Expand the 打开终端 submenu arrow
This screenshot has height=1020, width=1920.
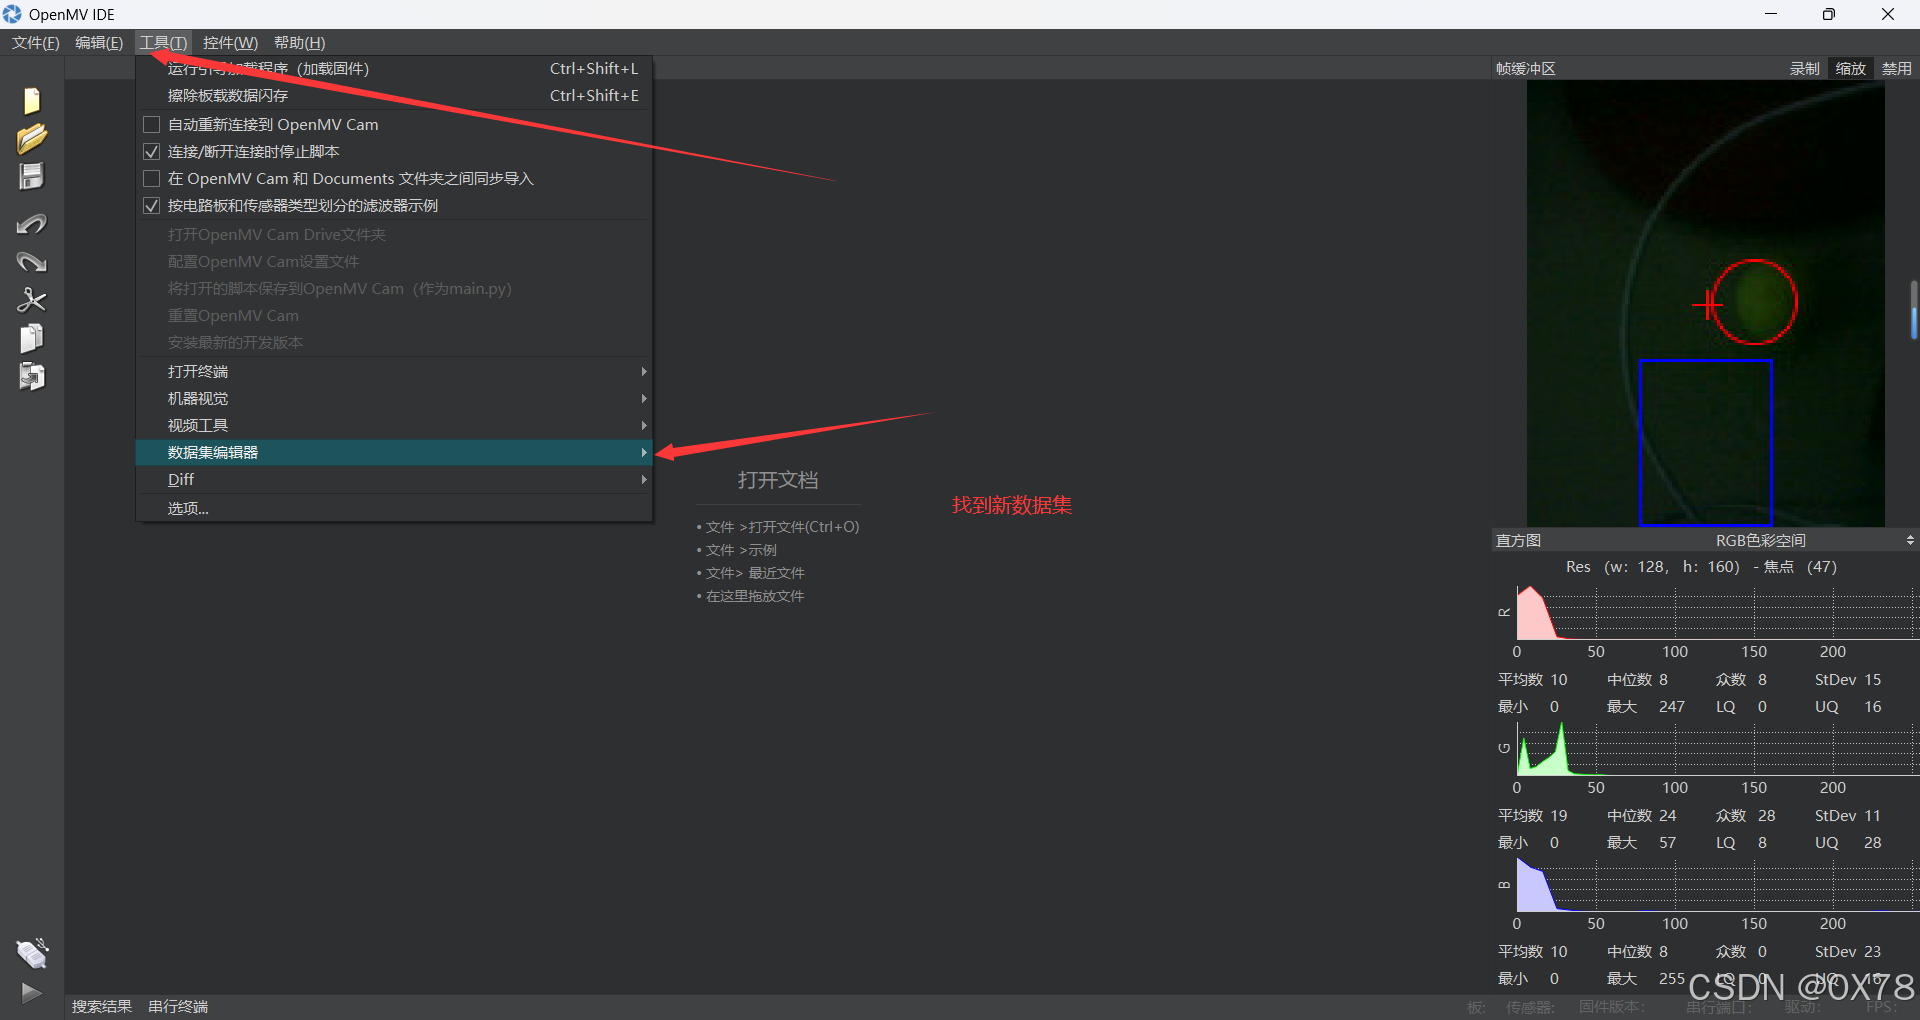[x=644, y=372]
